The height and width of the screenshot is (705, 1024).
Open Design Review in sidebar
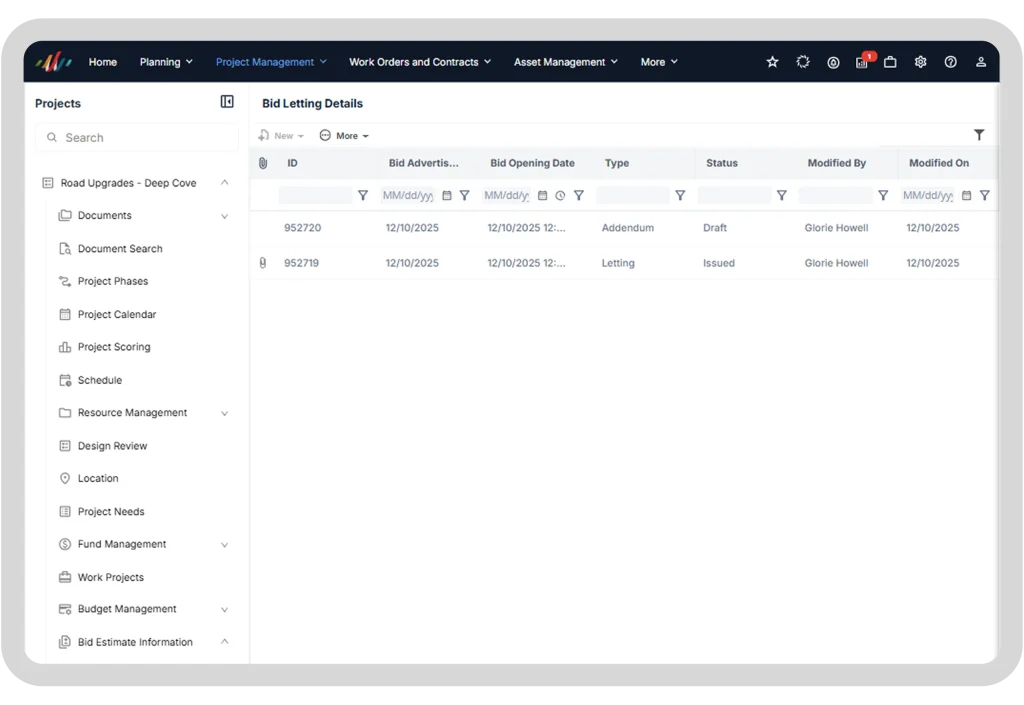click(112, 446)
